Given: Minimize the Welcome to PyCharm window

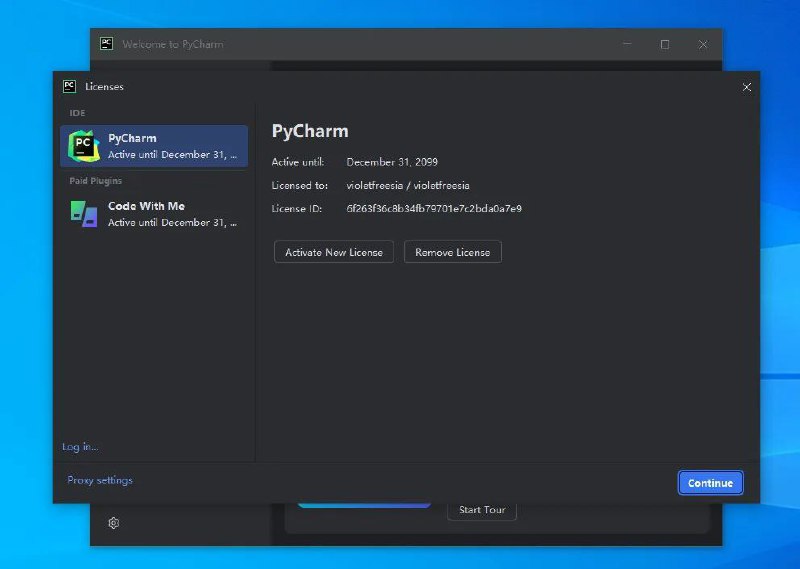Looking at the screenshot, I should [x=627, y=44].
